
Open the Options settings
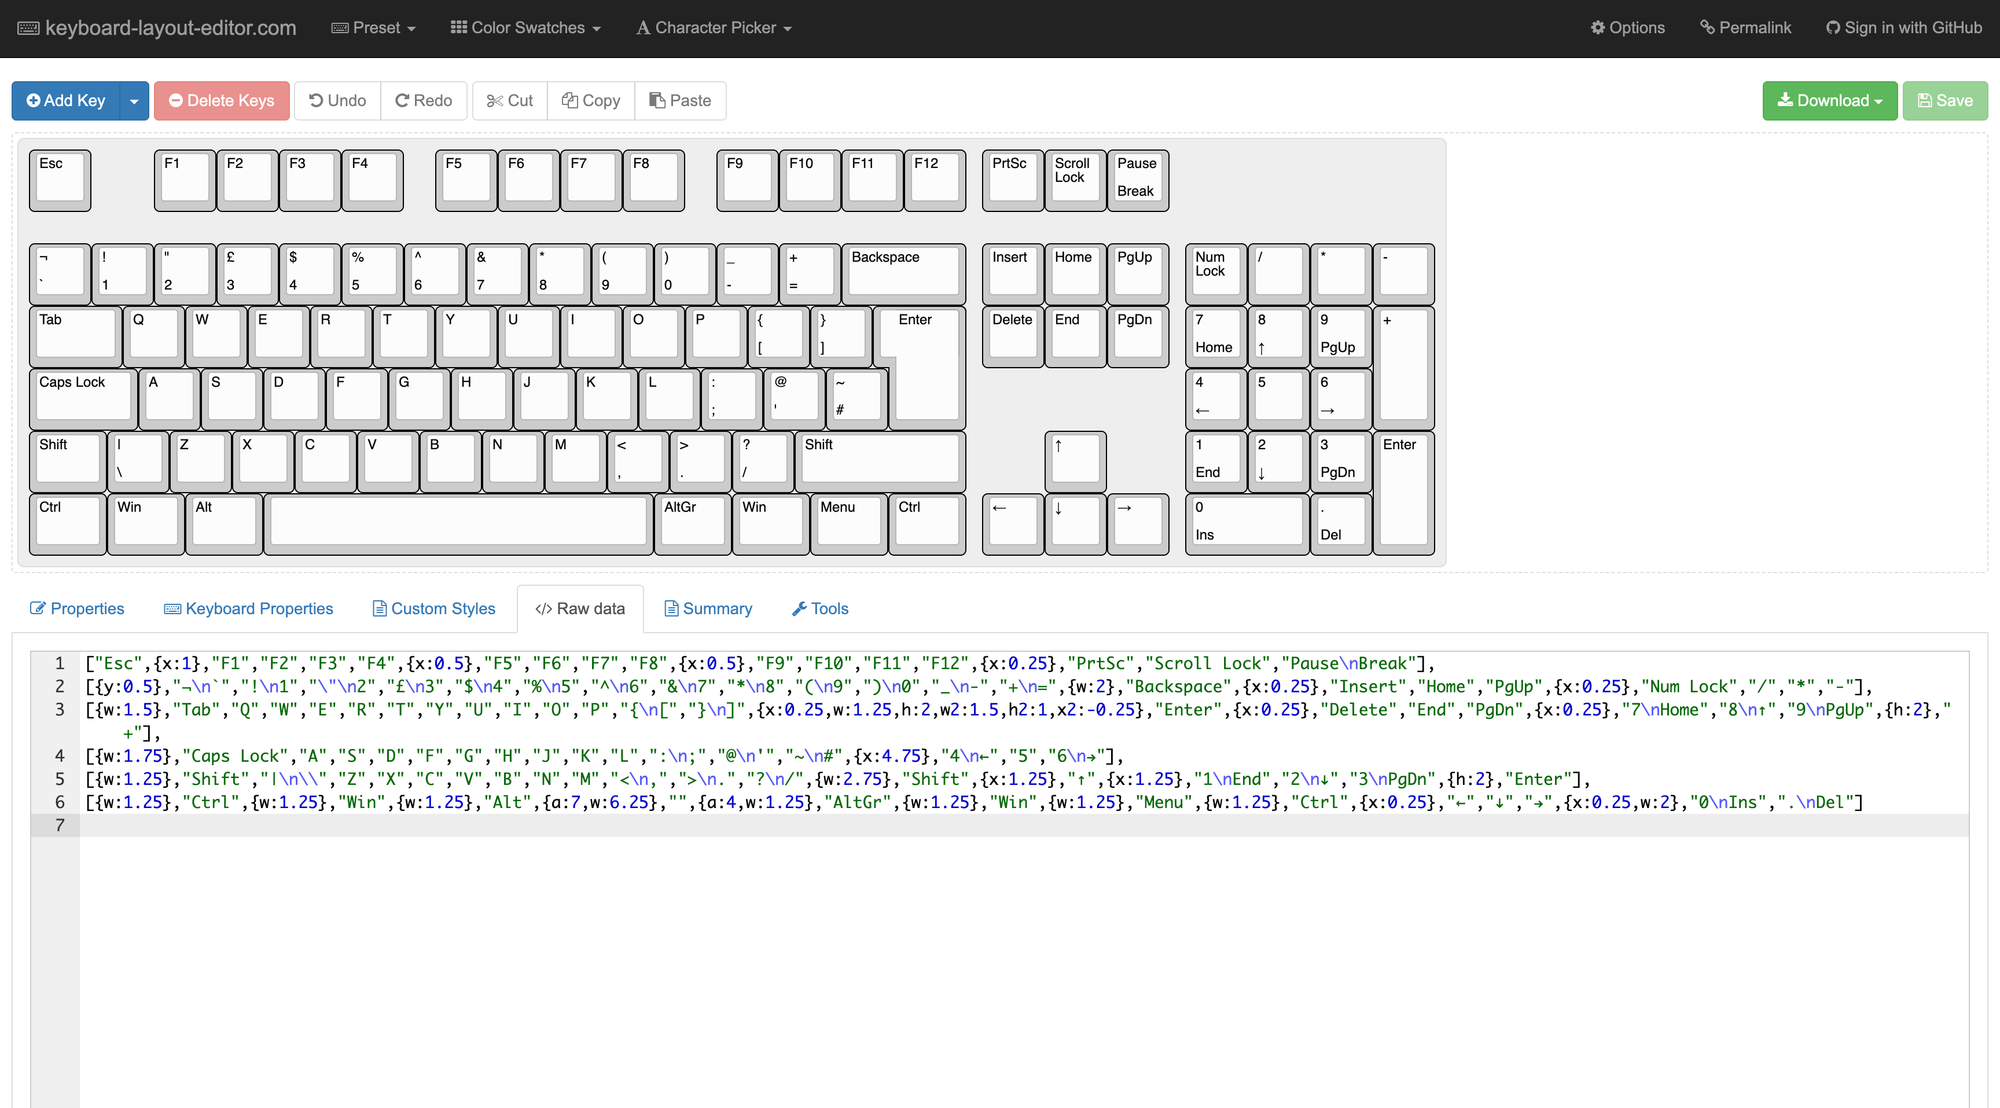pos(1627,28)
